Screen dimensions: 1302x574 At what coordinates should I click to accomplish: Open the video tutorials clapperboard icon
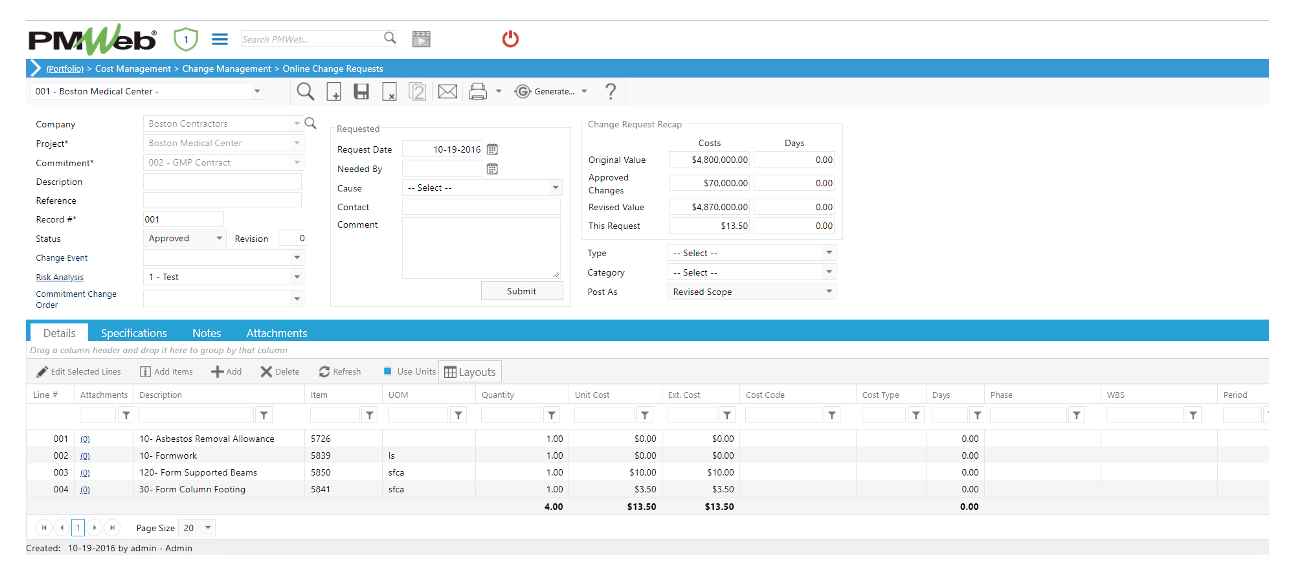pos(421,39)
